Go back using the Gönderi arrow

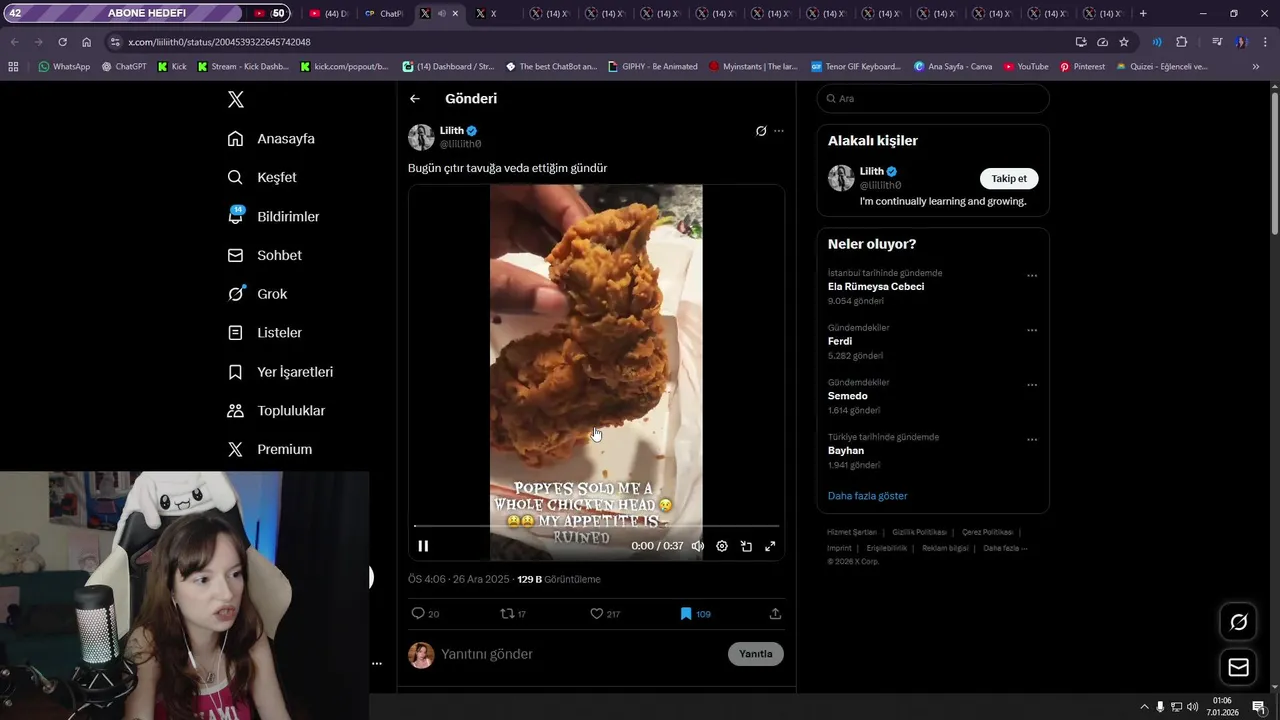(x=415, y=99)
